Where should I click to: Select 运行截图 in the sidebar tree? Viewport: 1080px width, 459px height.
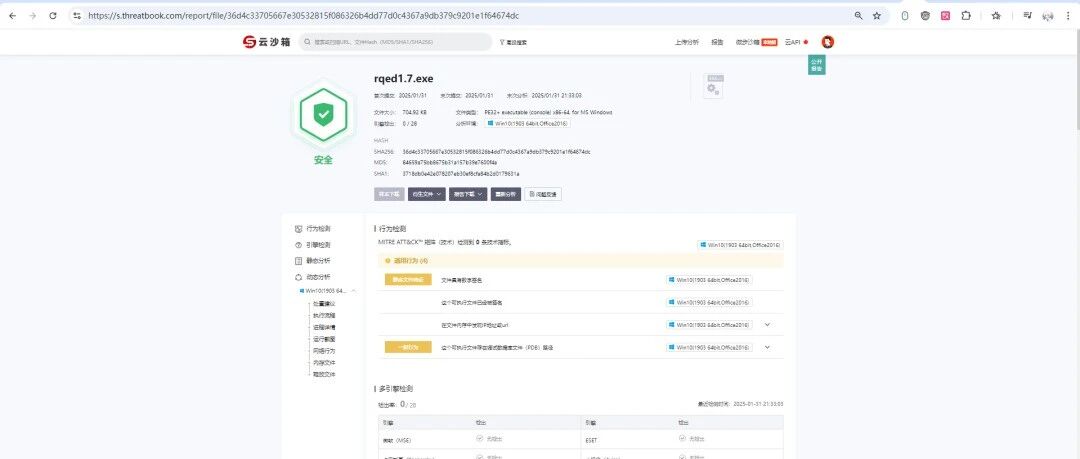[324, 339]
